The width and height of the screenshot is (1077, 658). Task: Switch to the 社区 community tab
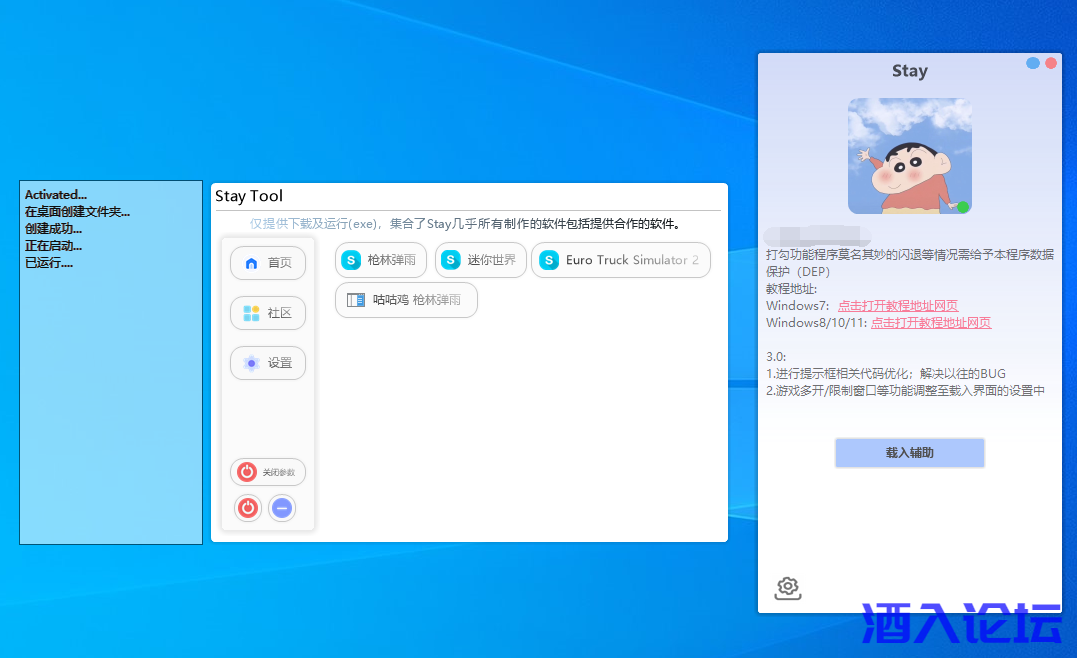[268, 313]
